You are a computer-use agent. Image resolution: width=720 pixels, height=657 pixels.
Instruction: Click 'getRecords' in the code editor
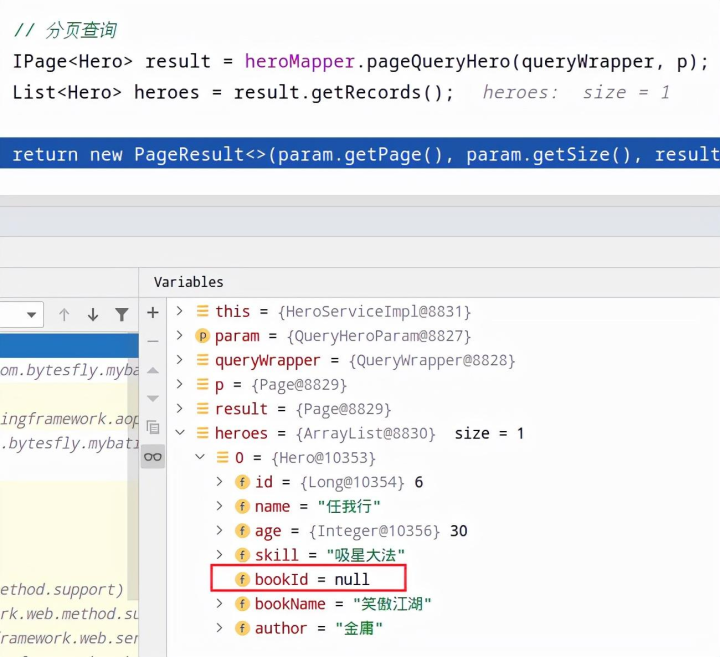(x=366, y=93)
